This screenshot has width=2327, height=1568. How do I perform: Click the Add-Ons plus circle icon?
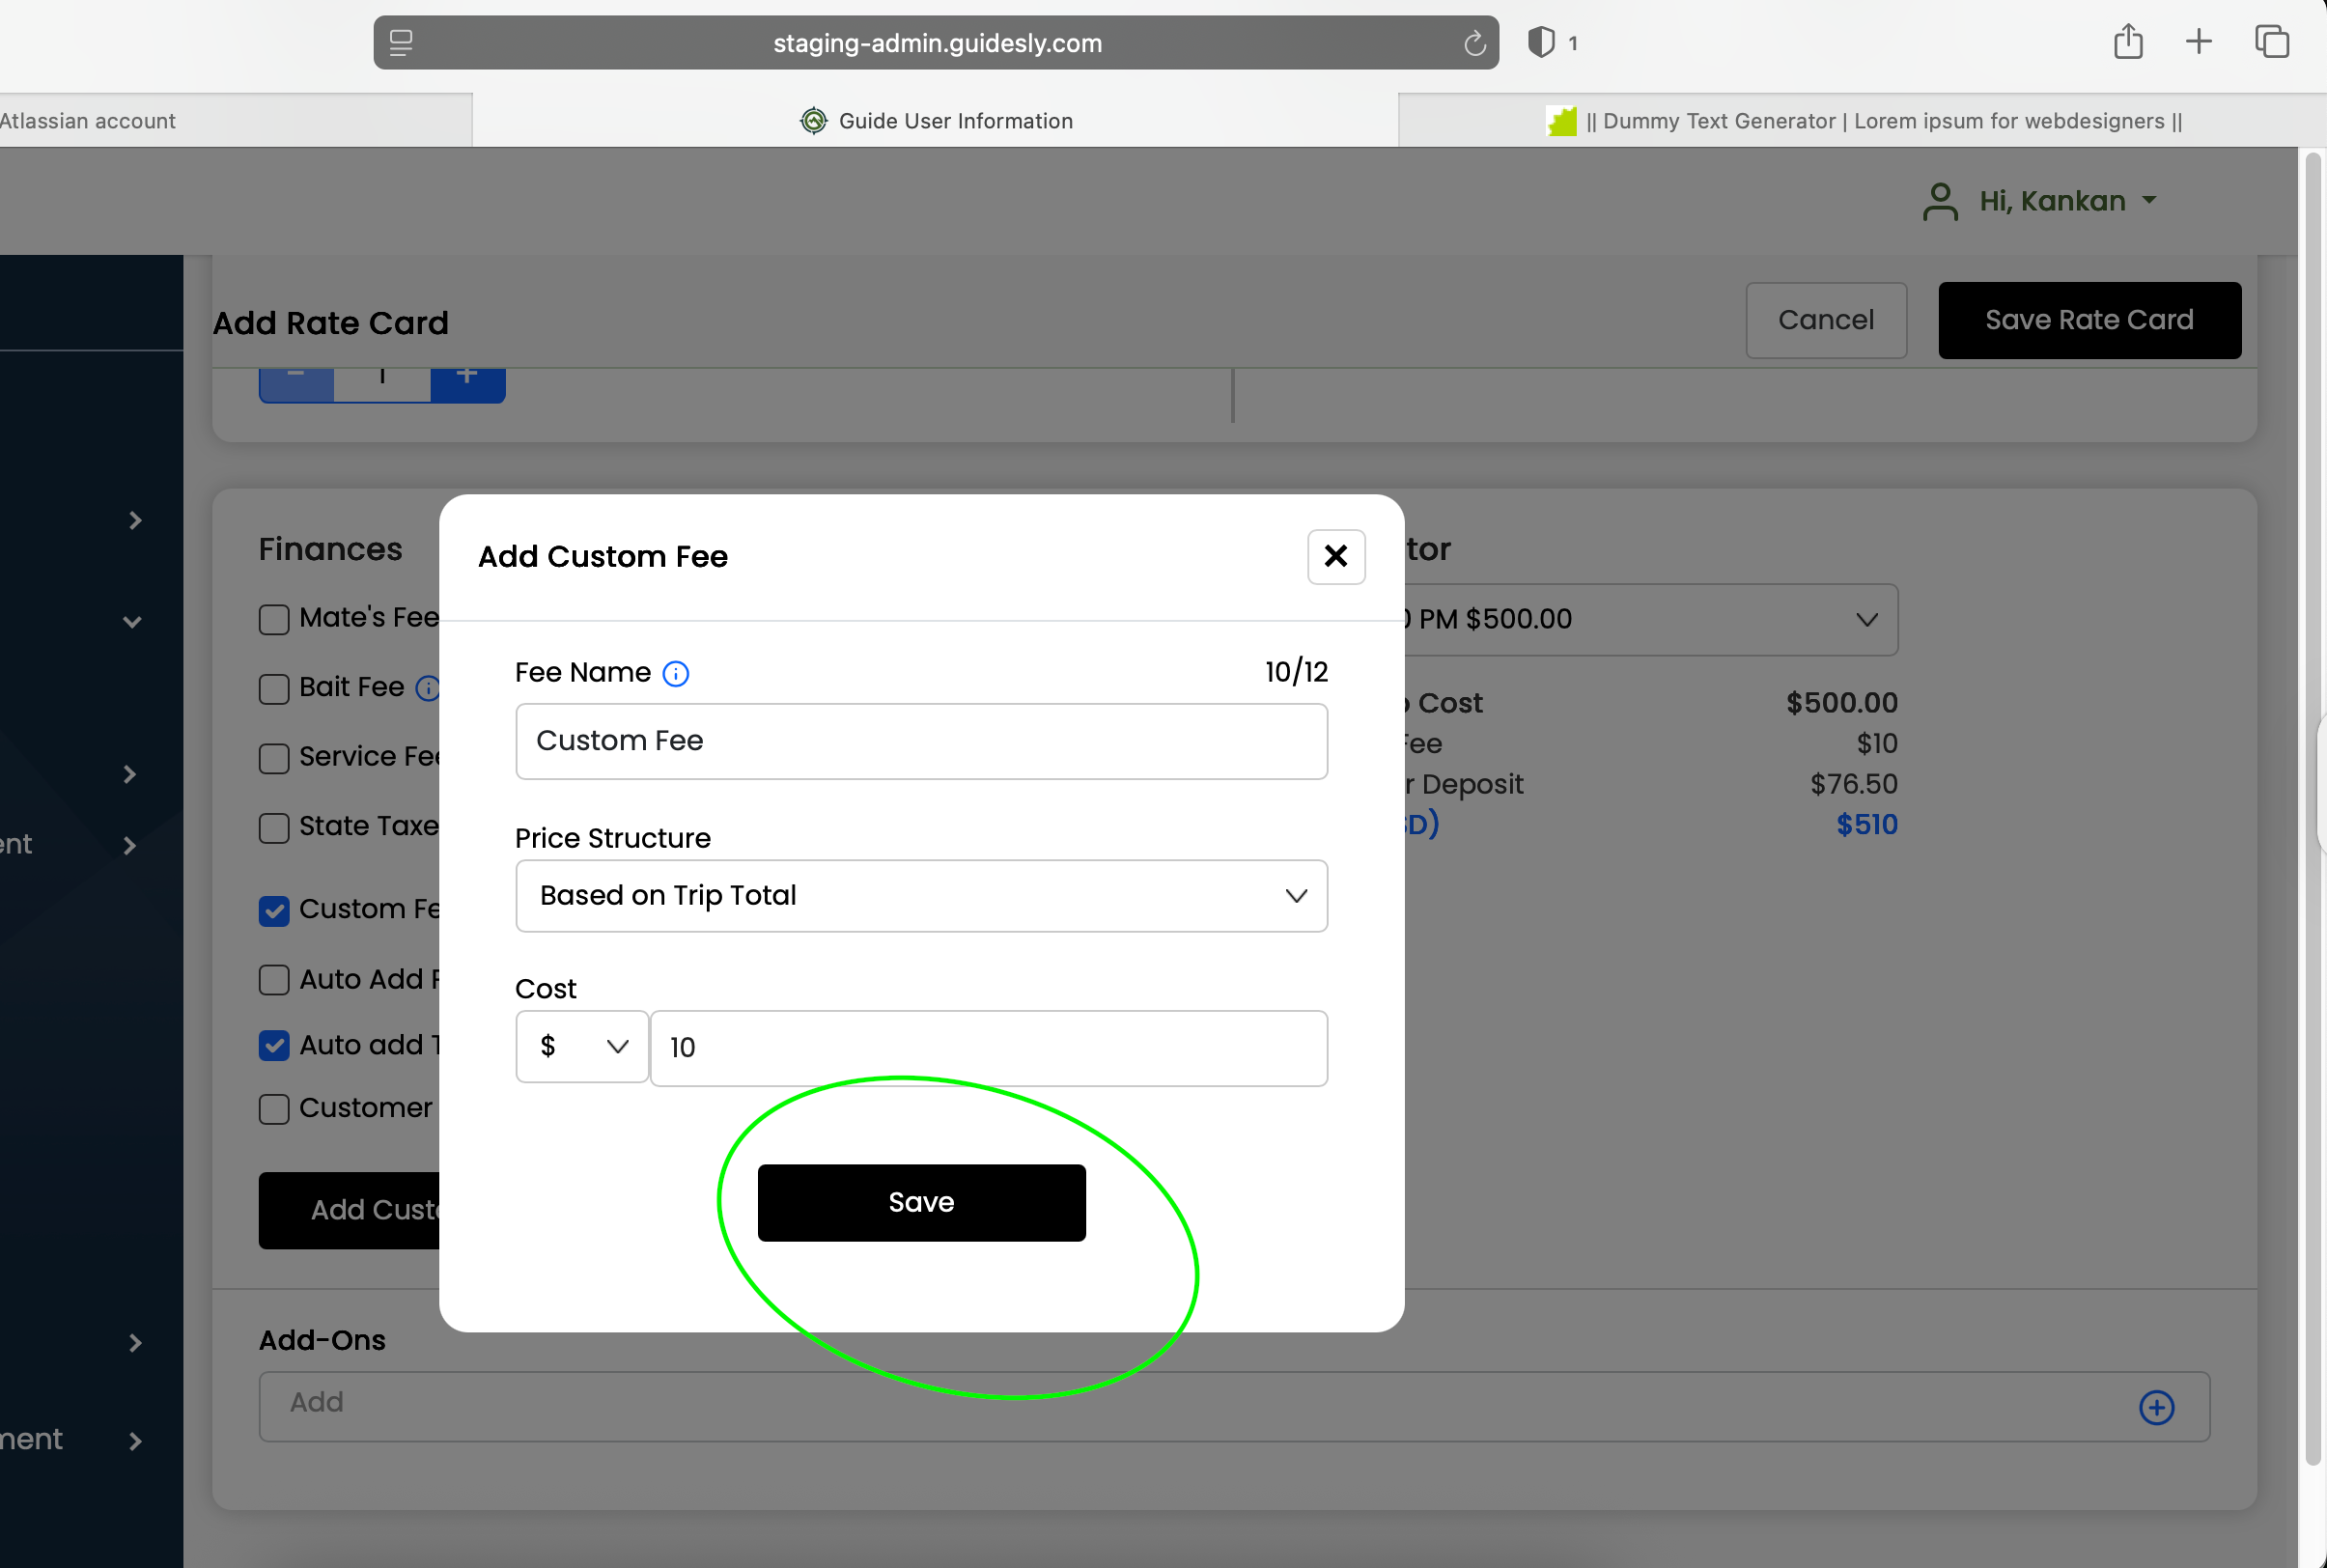point(2156,1407)
